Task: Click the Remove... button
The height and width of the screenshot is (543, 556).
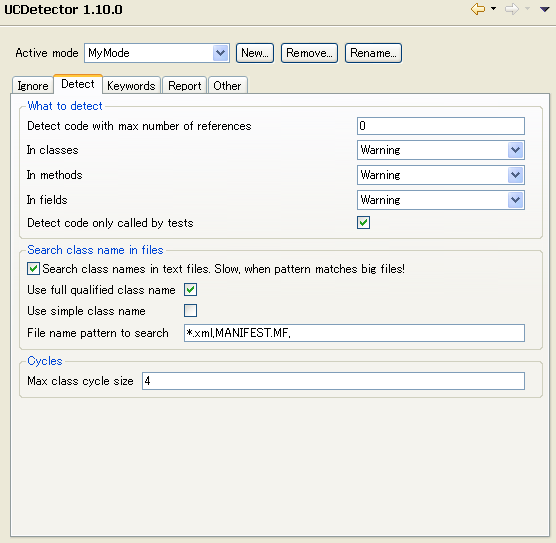Action: pos(309,53)
